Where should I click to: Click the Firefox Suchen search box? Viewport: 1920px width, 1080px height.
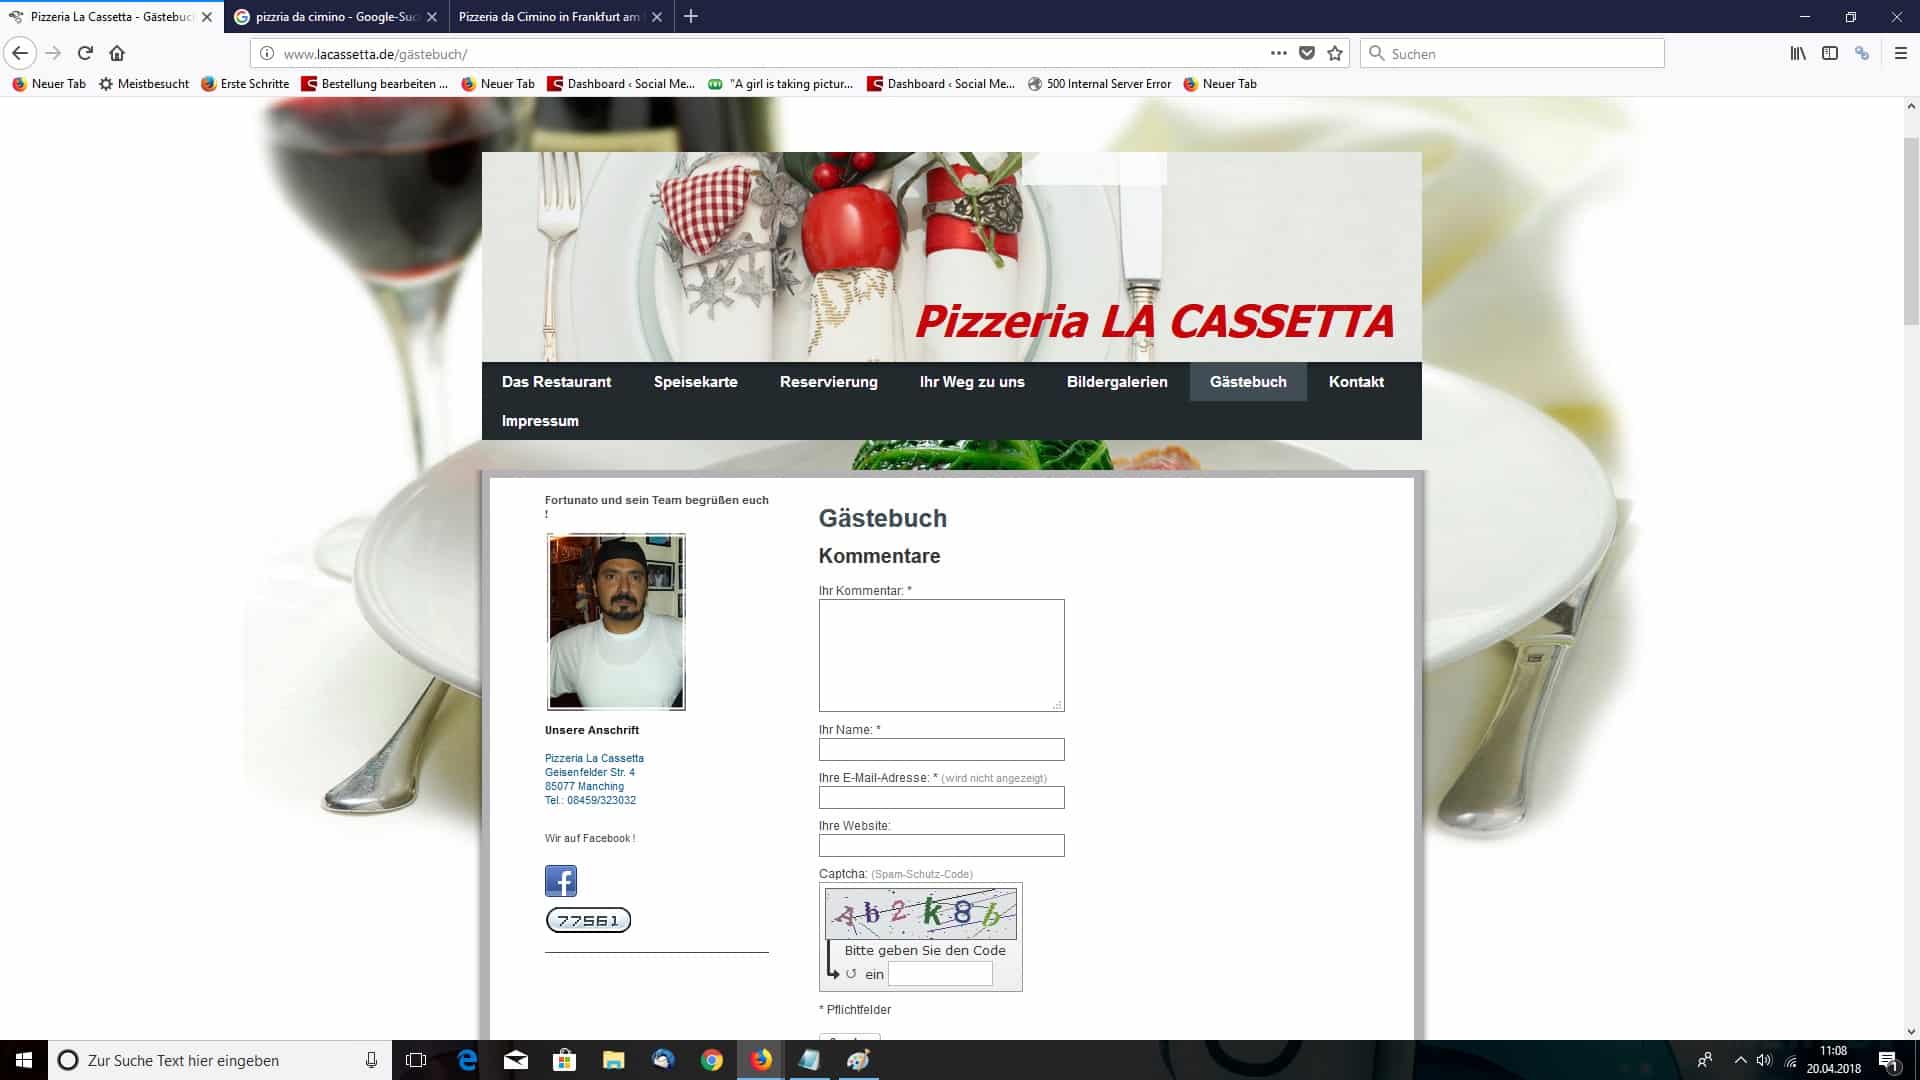[x=1512, y=53]
